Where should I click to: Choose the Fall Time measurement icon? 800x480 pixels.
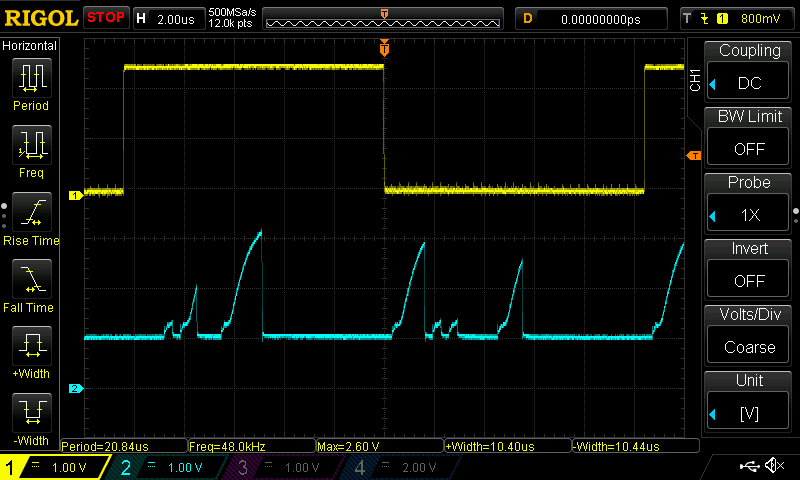[31, 280]
